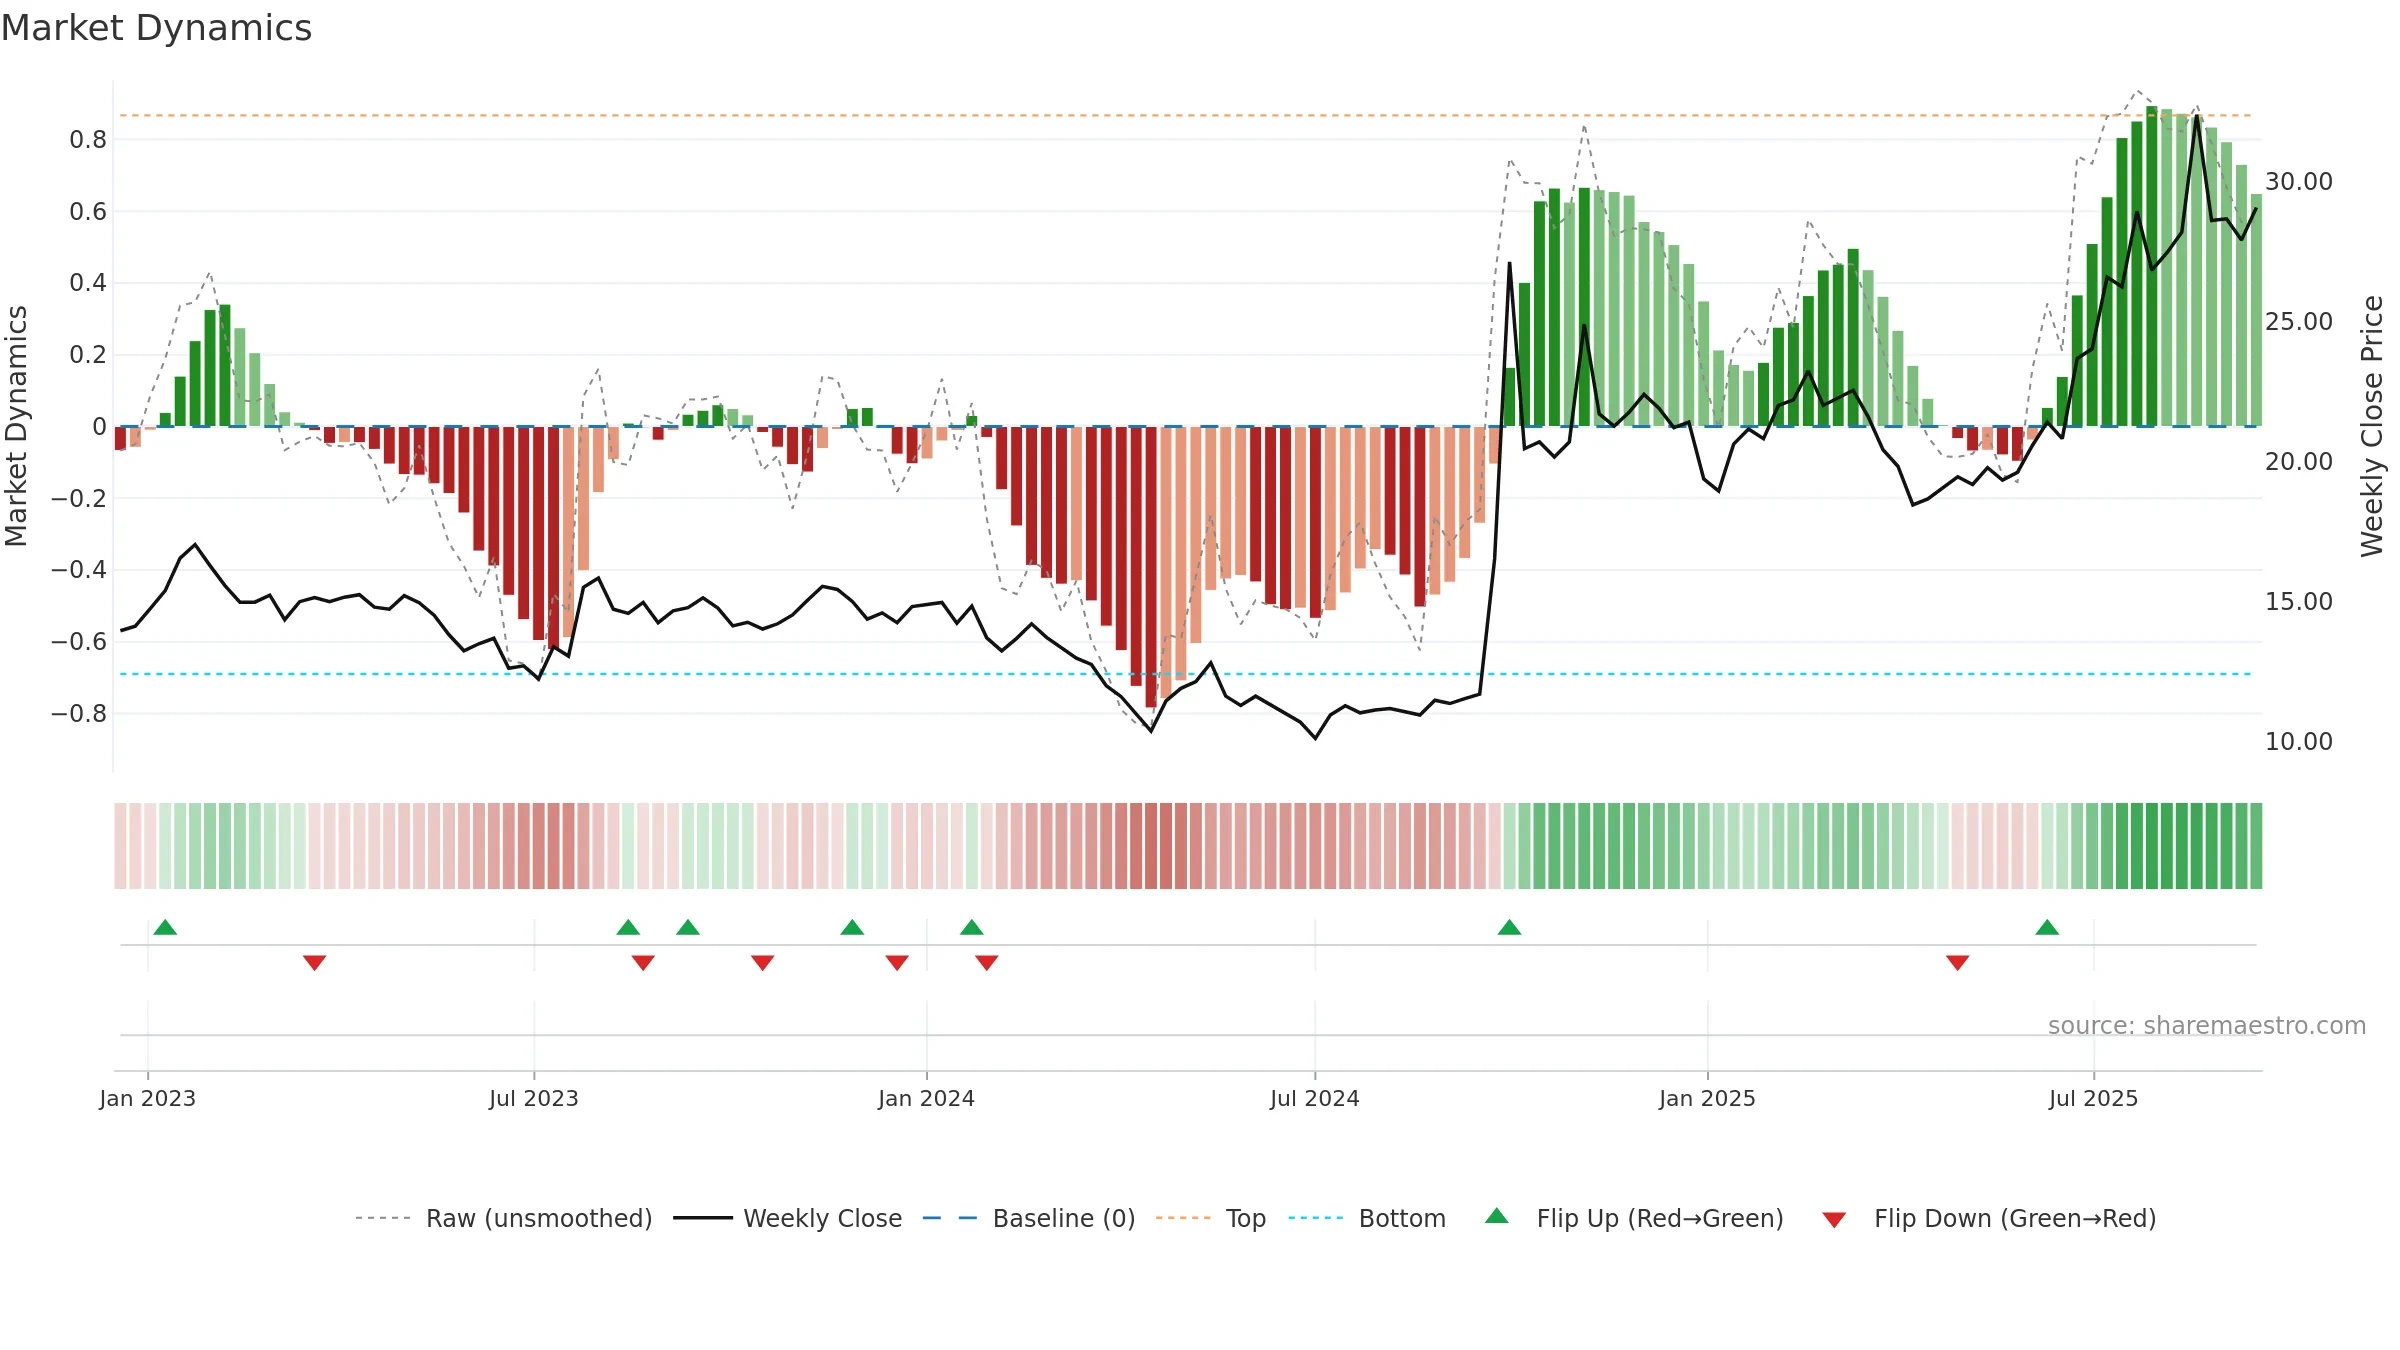Image resolution: width=2400 pixels, height=1350 pixels.
Task: Click the Jan 2024 axis label
Action: pyautogui.click(x=927, y=1098)
